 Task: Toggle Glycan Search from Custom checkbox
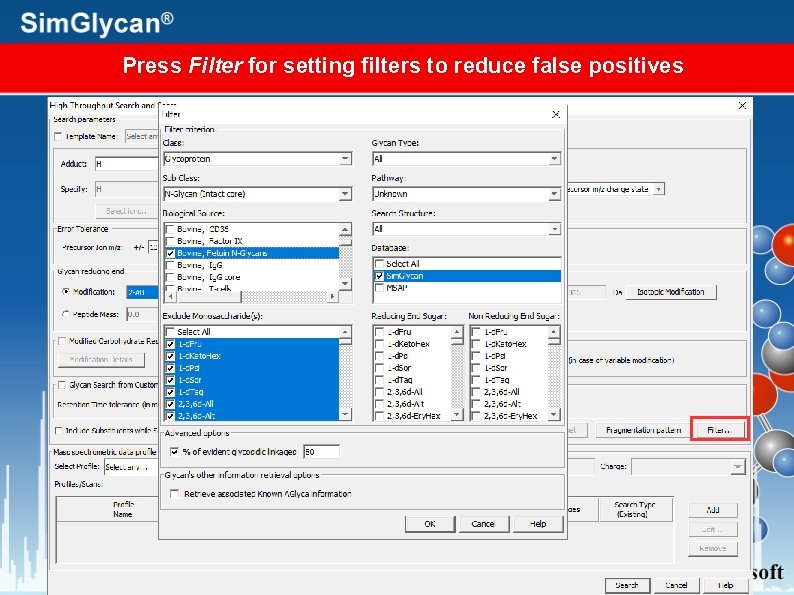pos(62,385)
